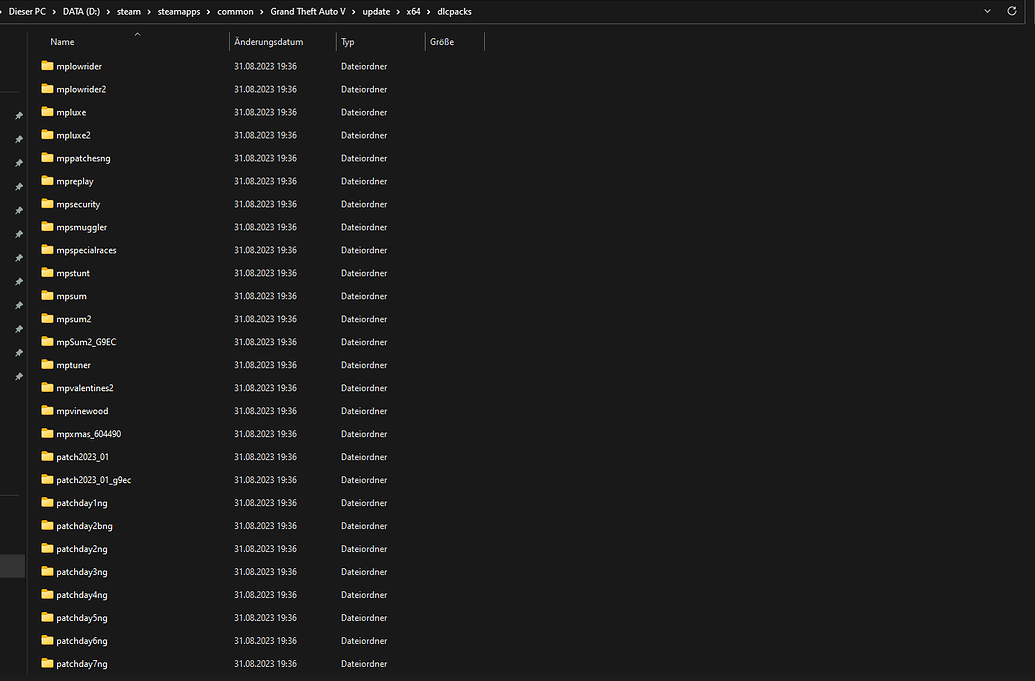Open the mpvinewood folder
1035x681 pixels.
(x=80, y=410)
